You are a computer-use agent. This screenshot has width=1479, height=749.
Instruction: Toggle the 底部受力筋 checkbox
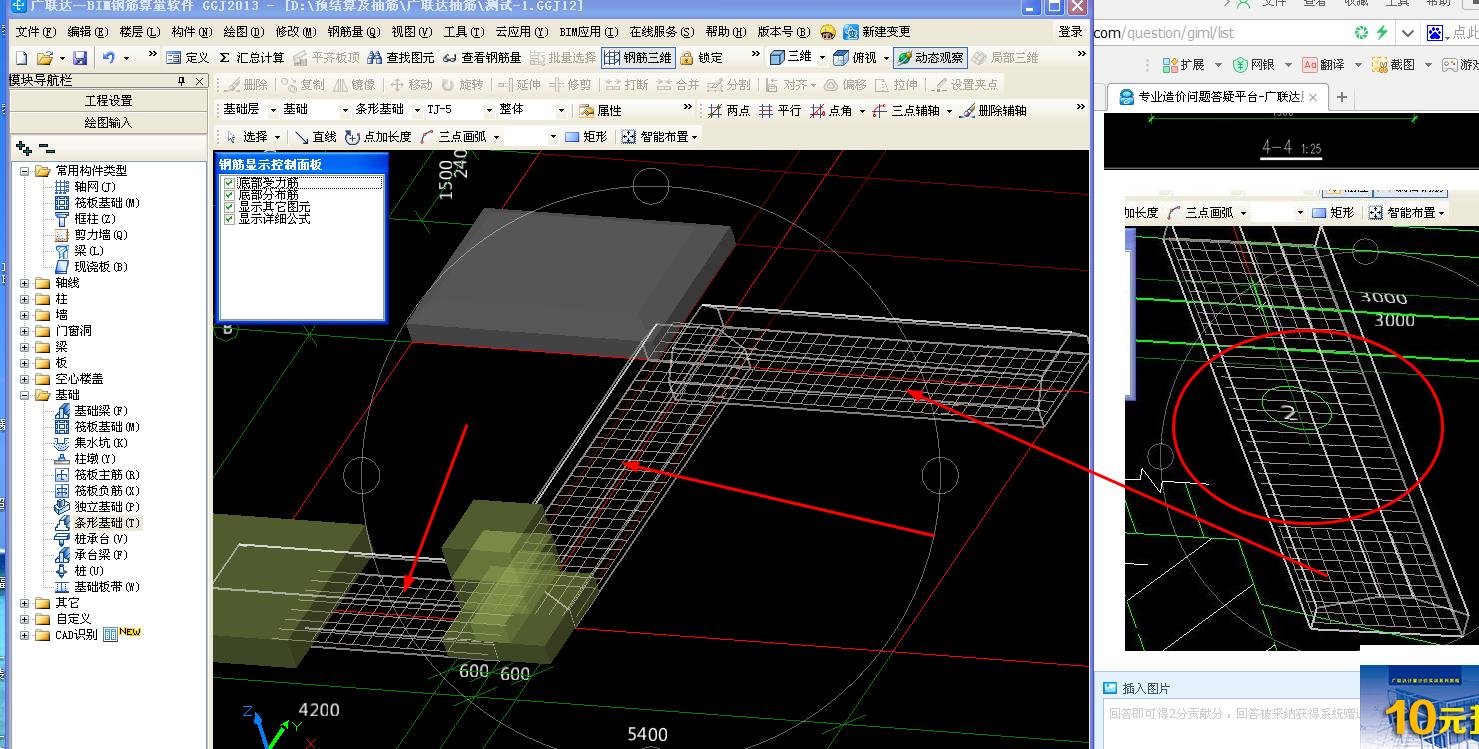[x=230, y=183]
